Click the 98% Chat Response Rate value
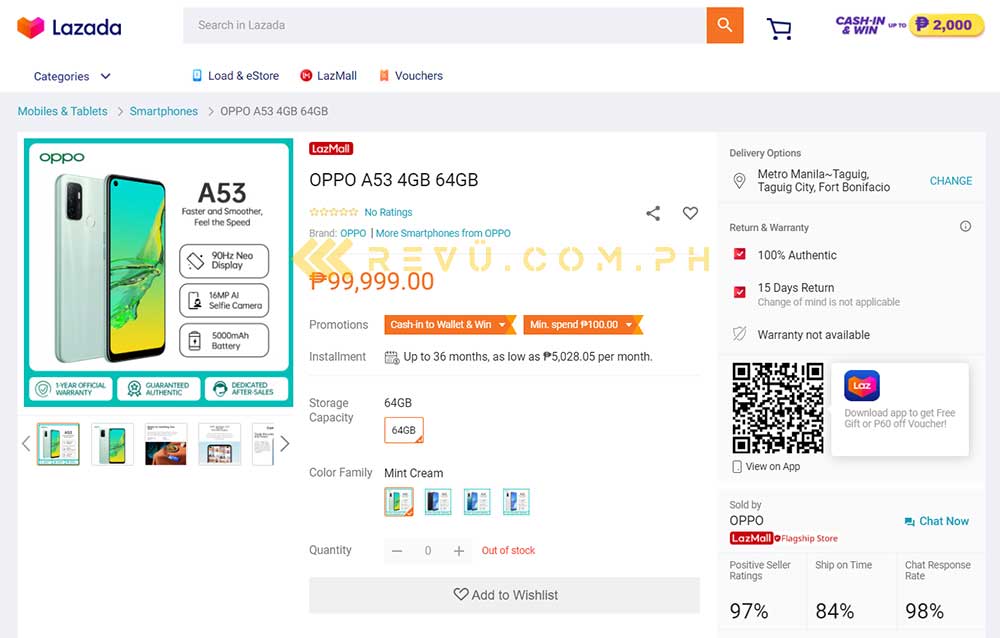Screen dimensions: 1000x638 (x=924, y=611)
